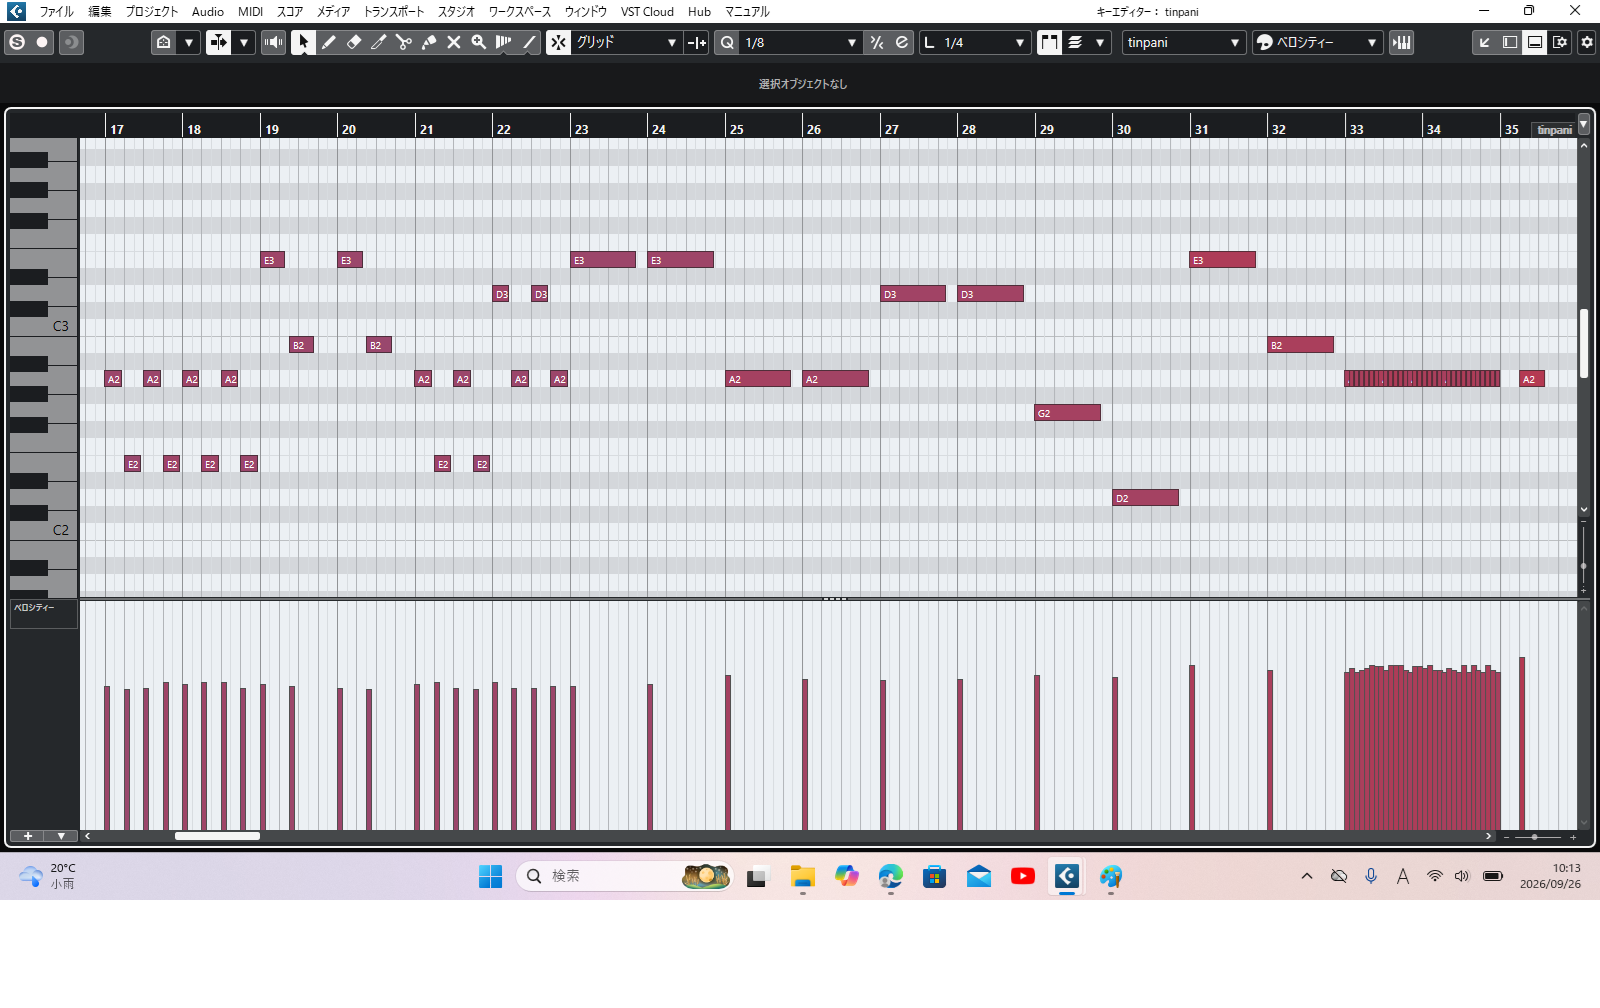
Task: Select the Trim tool
Action: [x=379, y=42]
